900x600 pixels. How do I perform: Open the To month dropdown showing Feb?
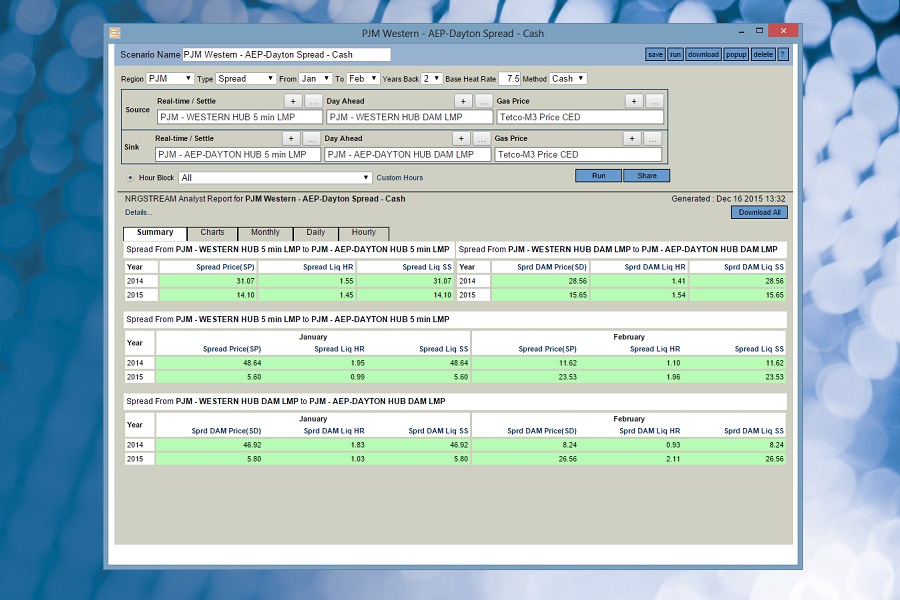click(363, 79)
